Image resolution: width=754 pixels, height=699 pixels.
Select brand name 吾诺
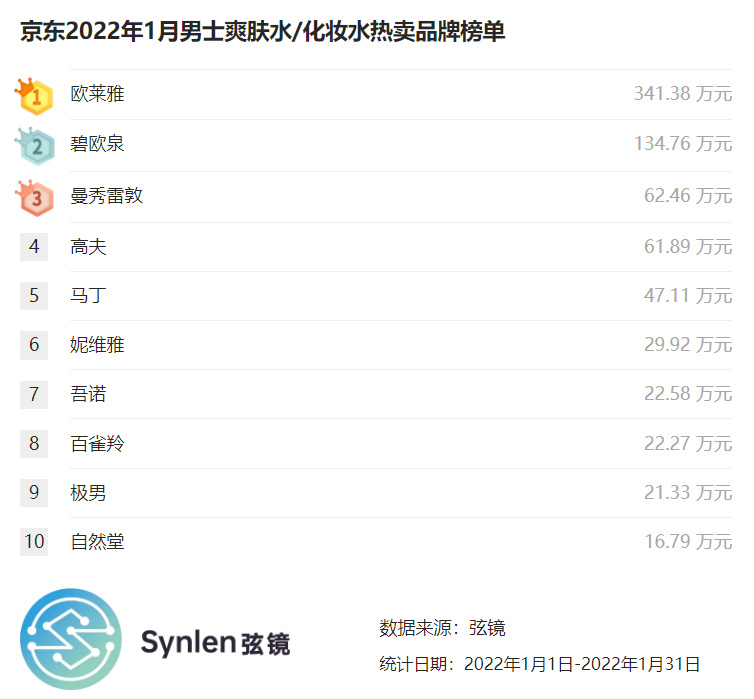(88, 394)
